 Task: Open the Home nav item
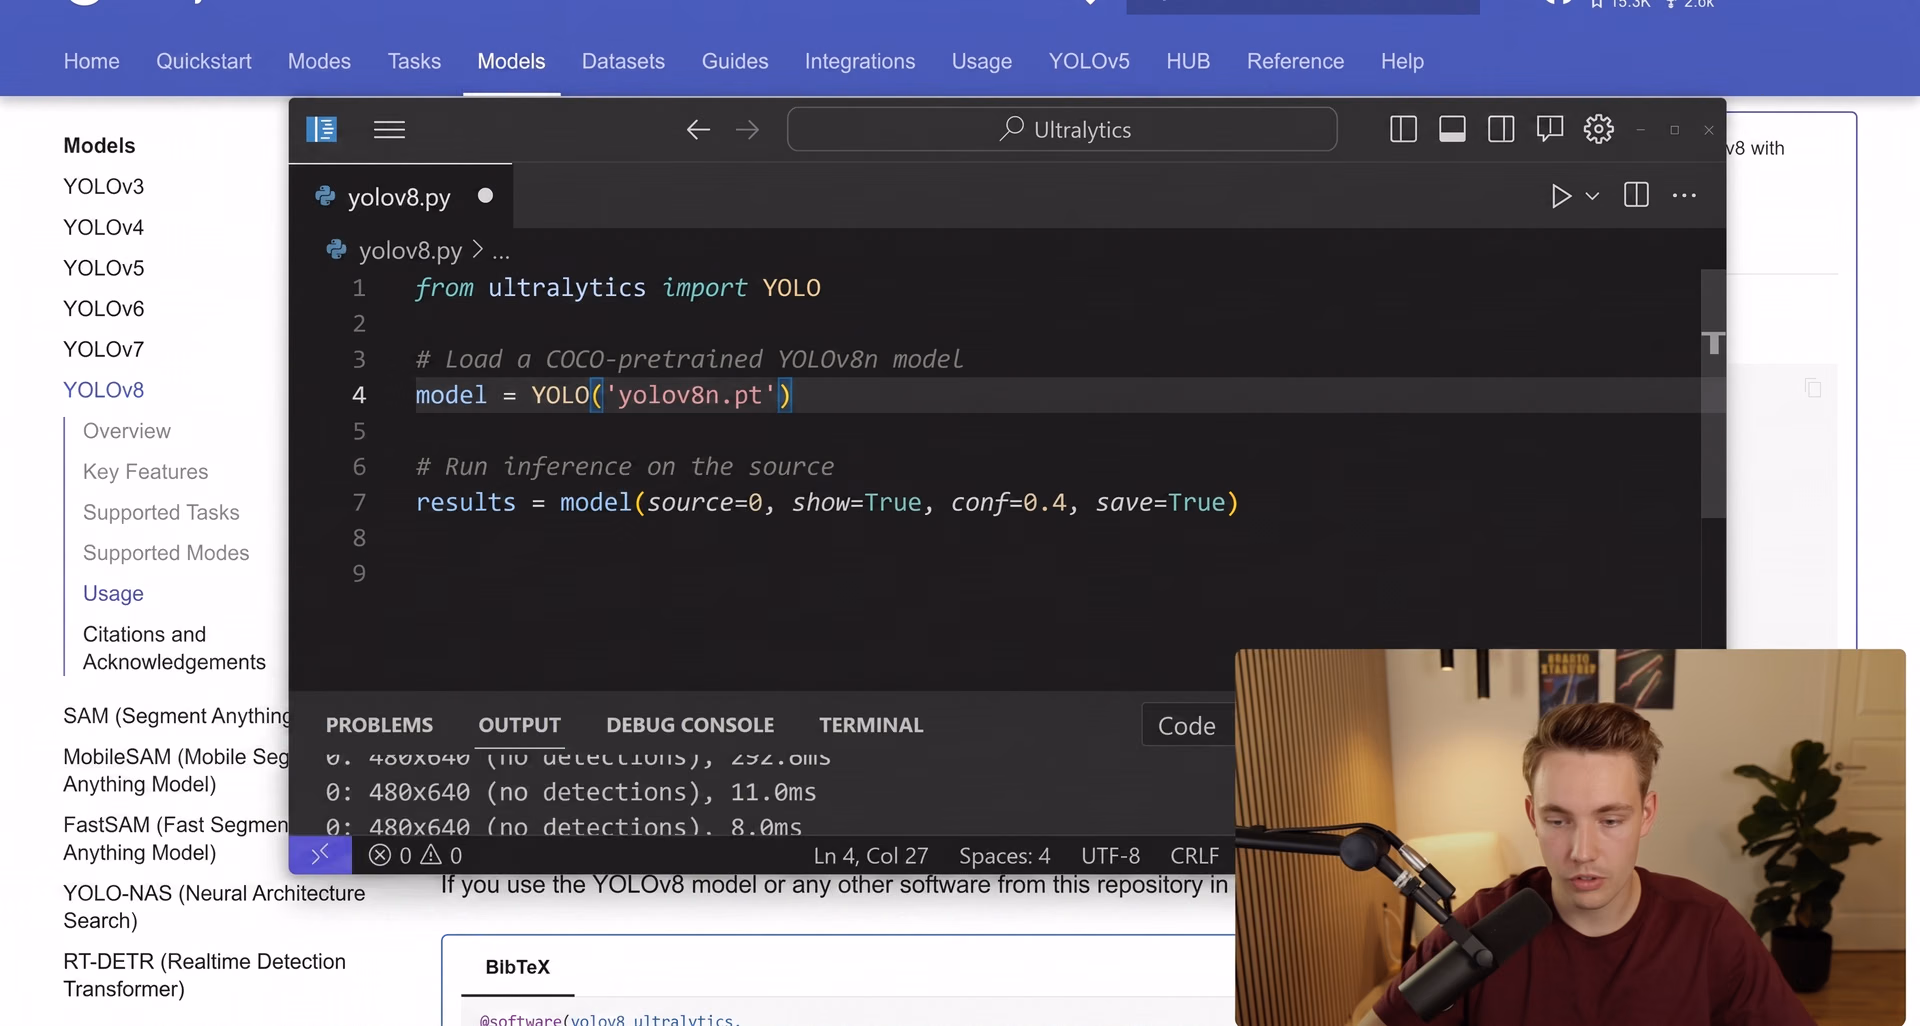[x=92, y=61]
